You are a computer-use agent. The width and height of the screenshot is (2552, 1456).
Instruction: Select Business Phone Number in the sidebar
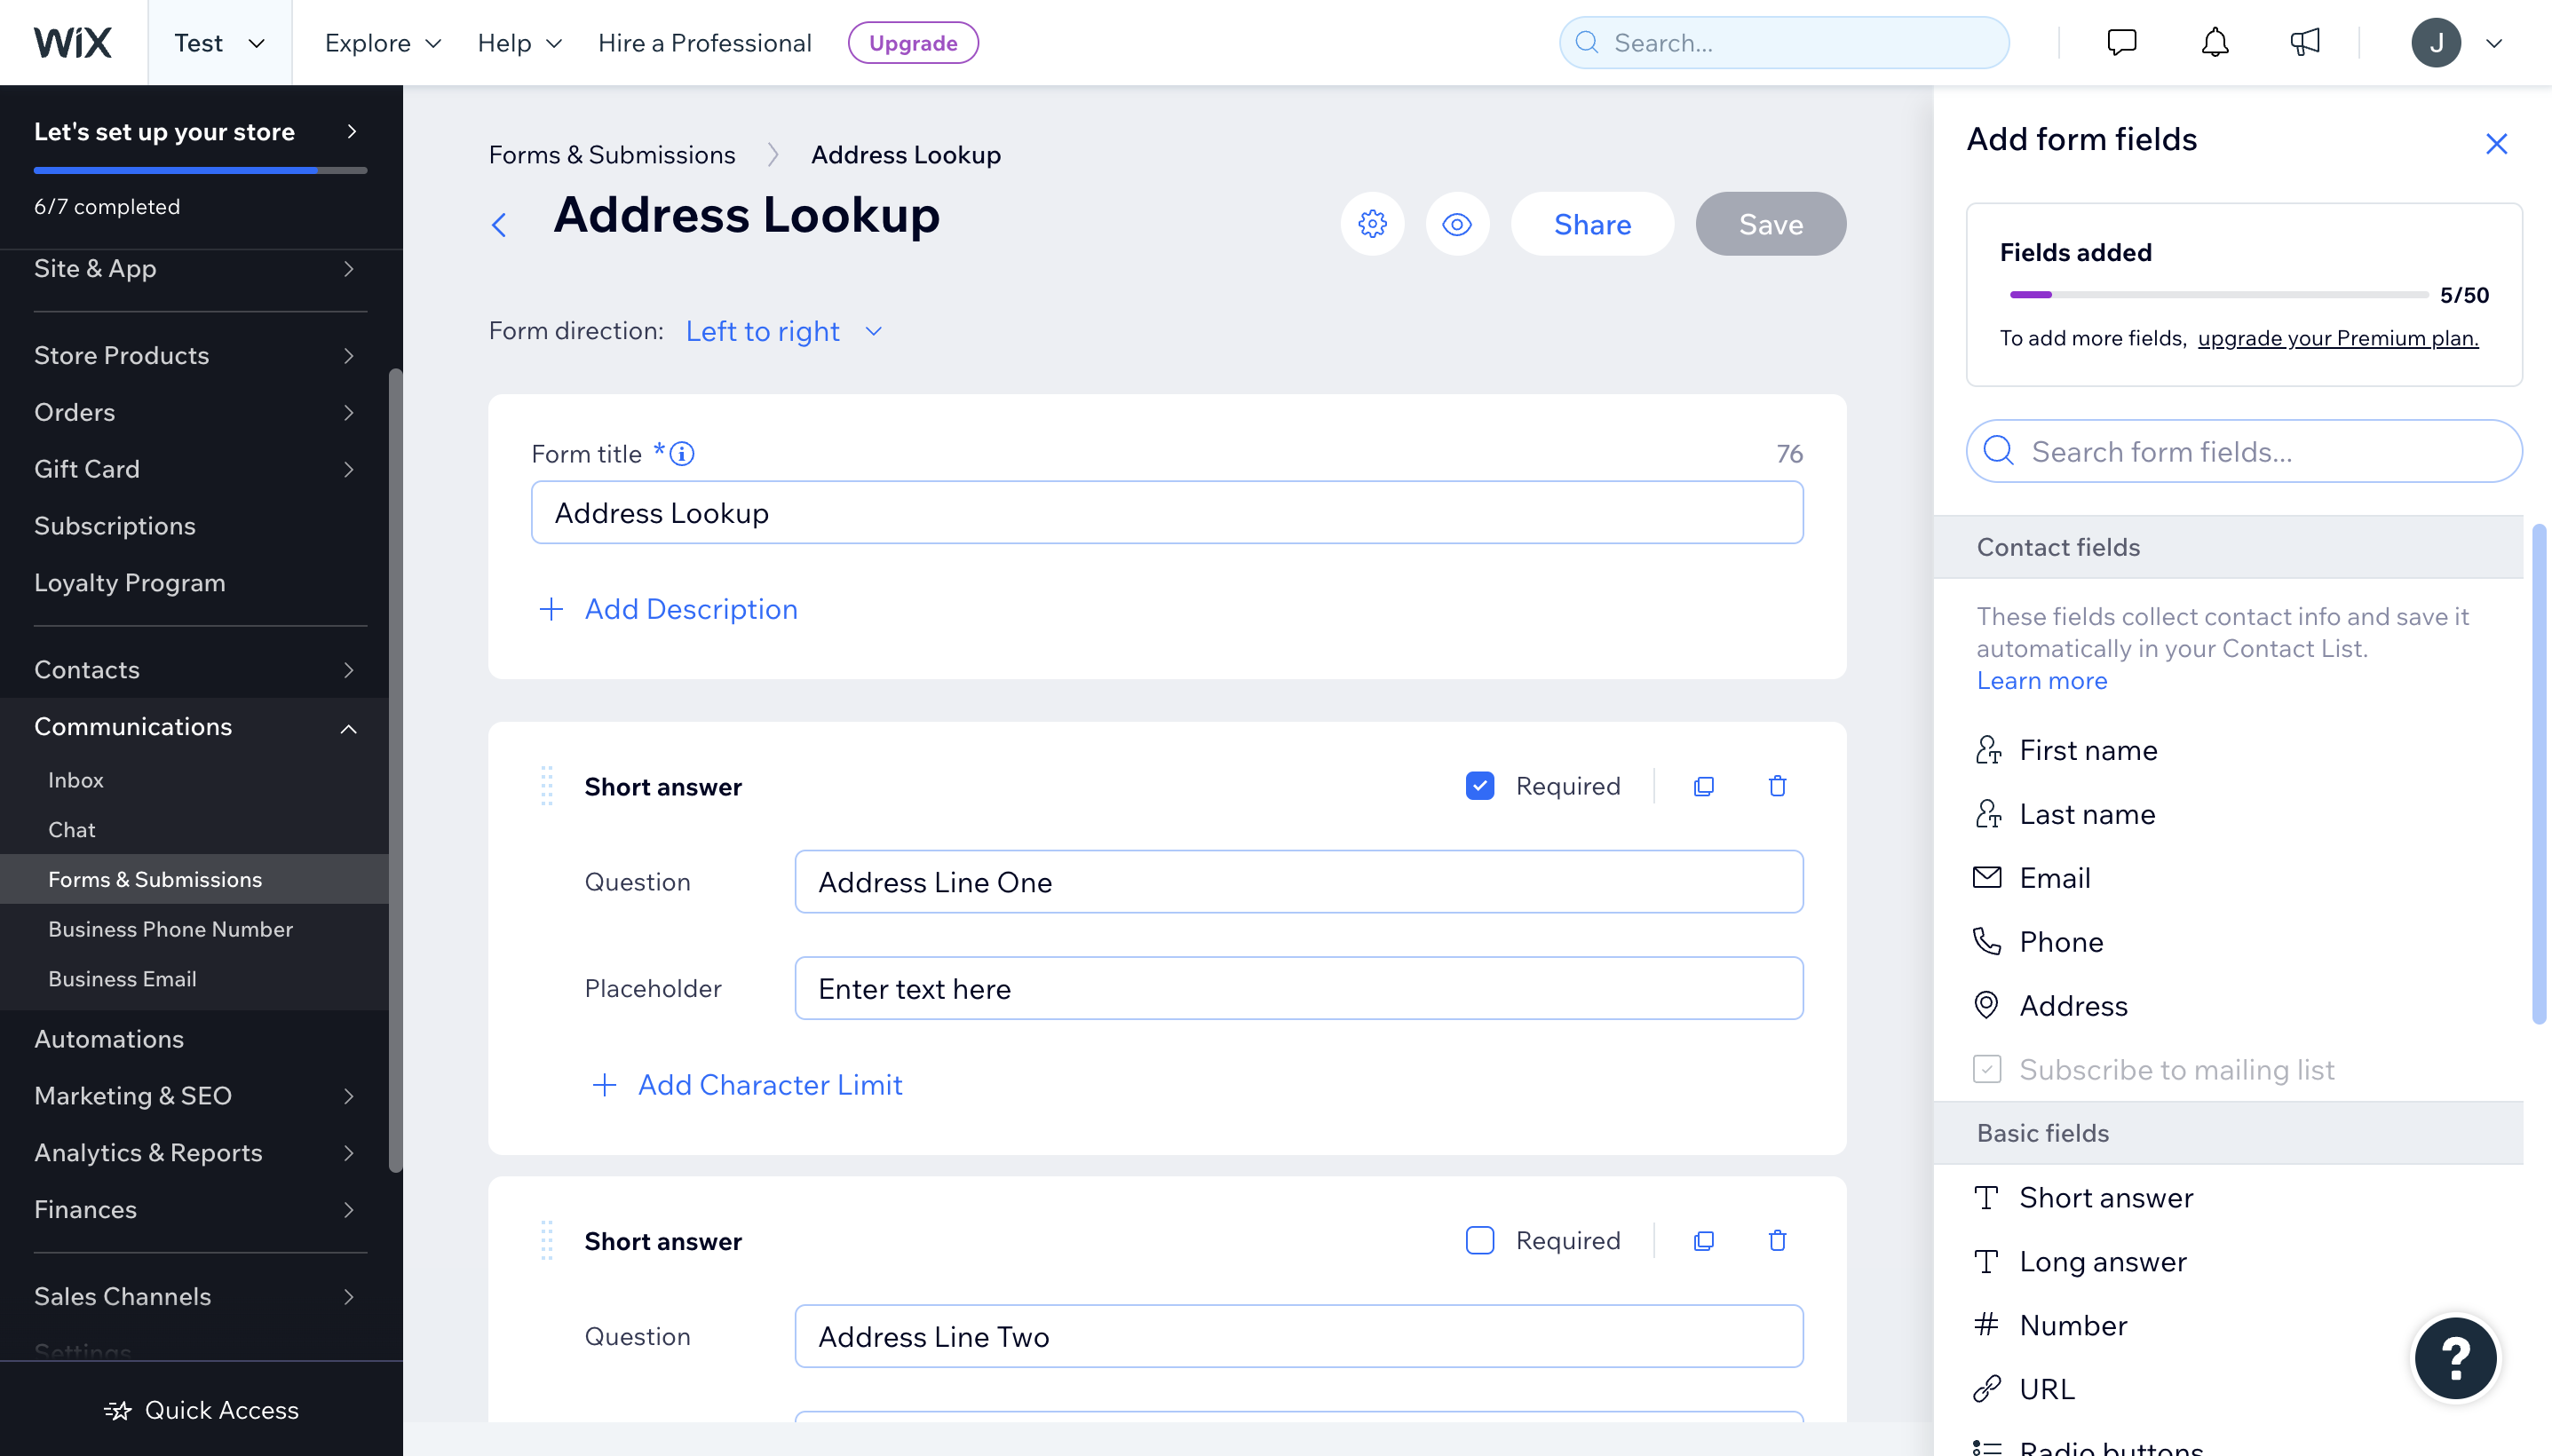[170, 928]
